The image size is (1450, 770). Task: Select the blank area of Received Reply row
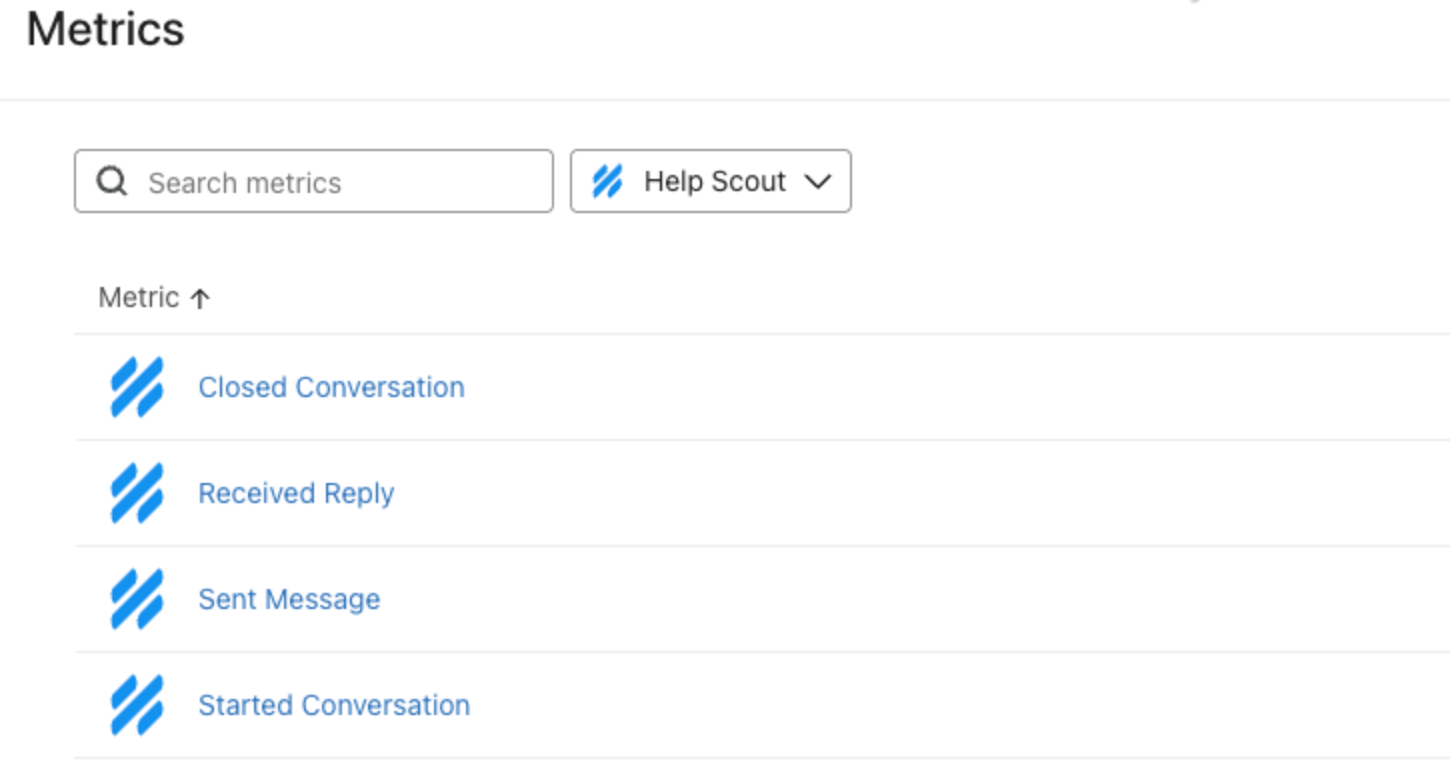point(900,493)
